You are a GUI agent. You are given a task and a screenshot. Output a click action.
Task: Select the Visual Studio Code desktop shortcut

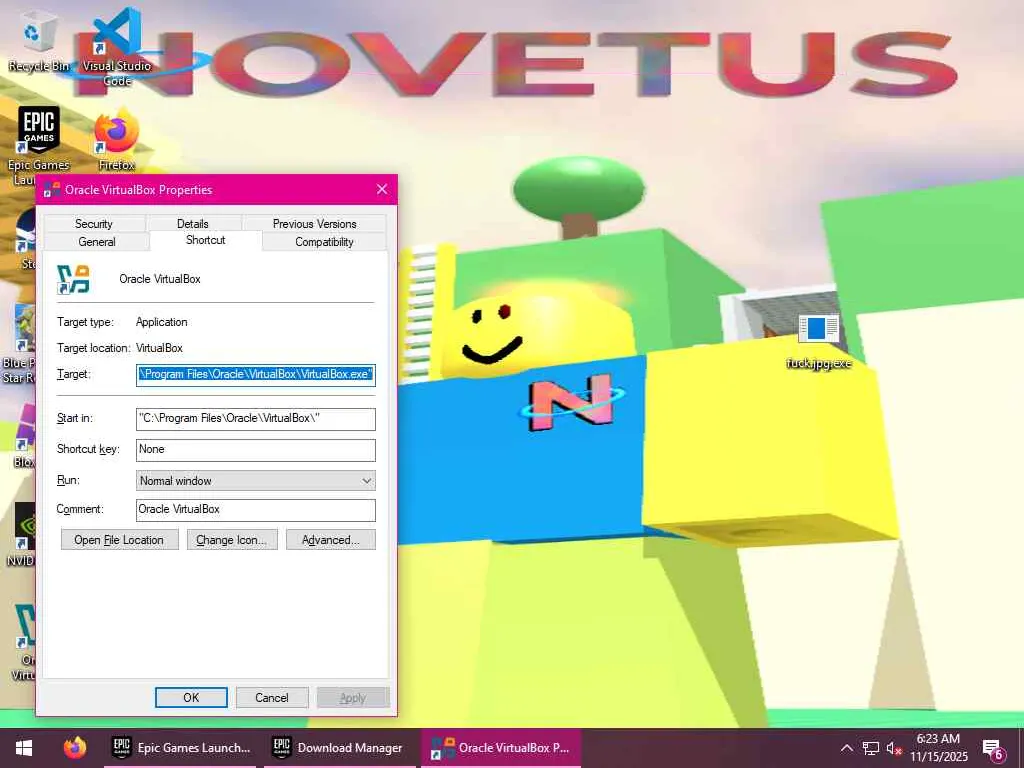(117, 47)
